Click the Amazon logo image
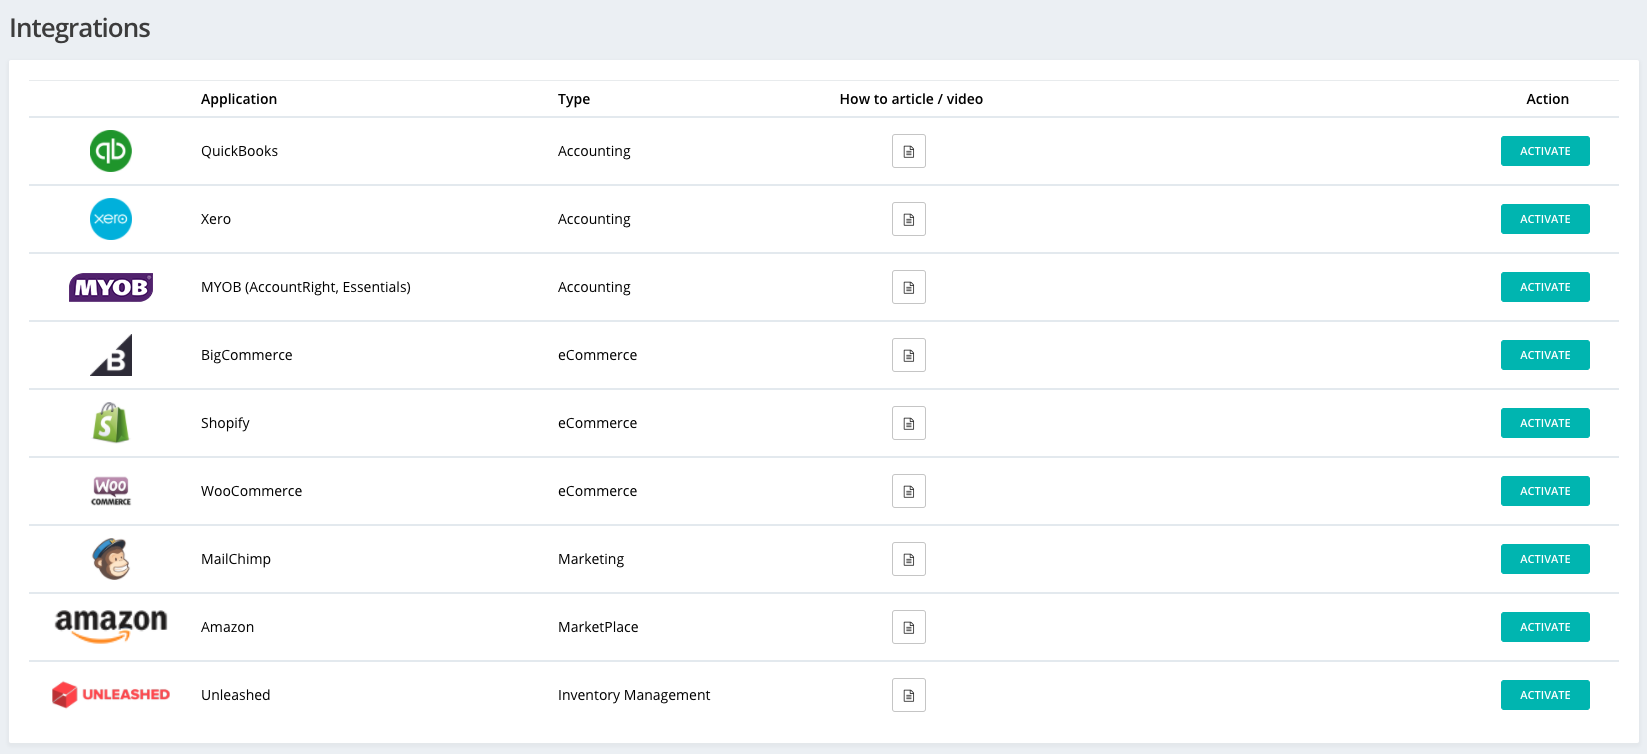The width and height of the screenshot is (1647, 754). pos(111,625)
